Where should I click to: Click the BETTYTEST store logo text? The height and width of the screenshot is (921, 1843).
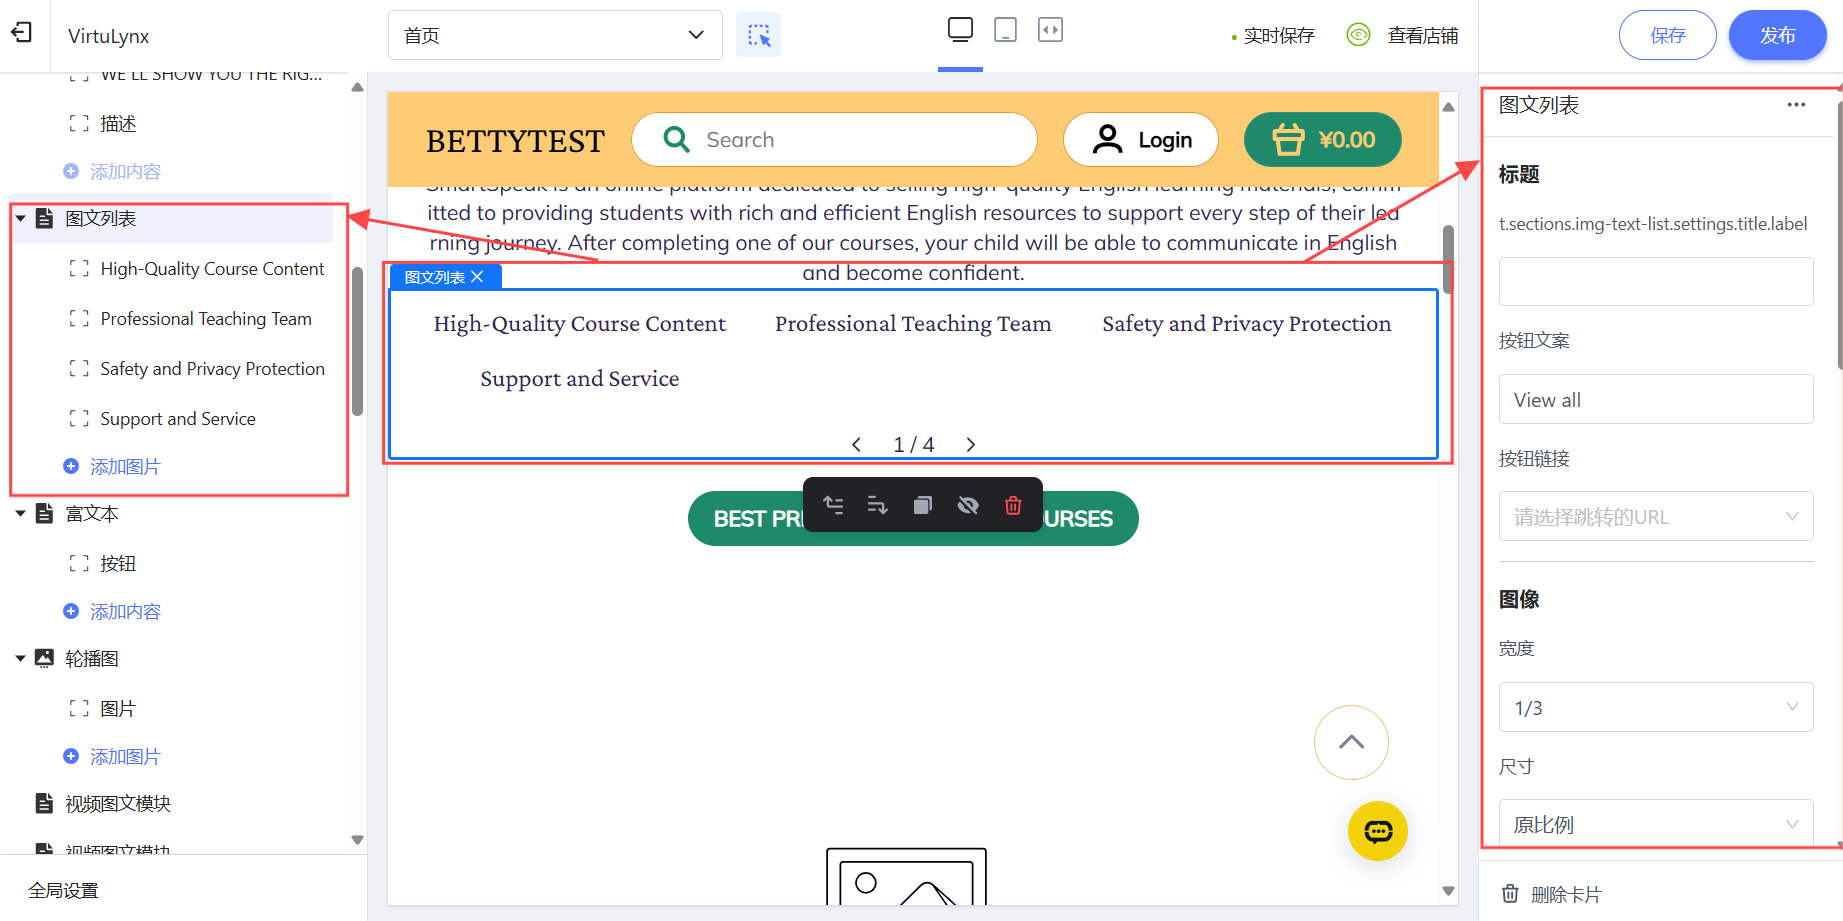tap(515, 141)
